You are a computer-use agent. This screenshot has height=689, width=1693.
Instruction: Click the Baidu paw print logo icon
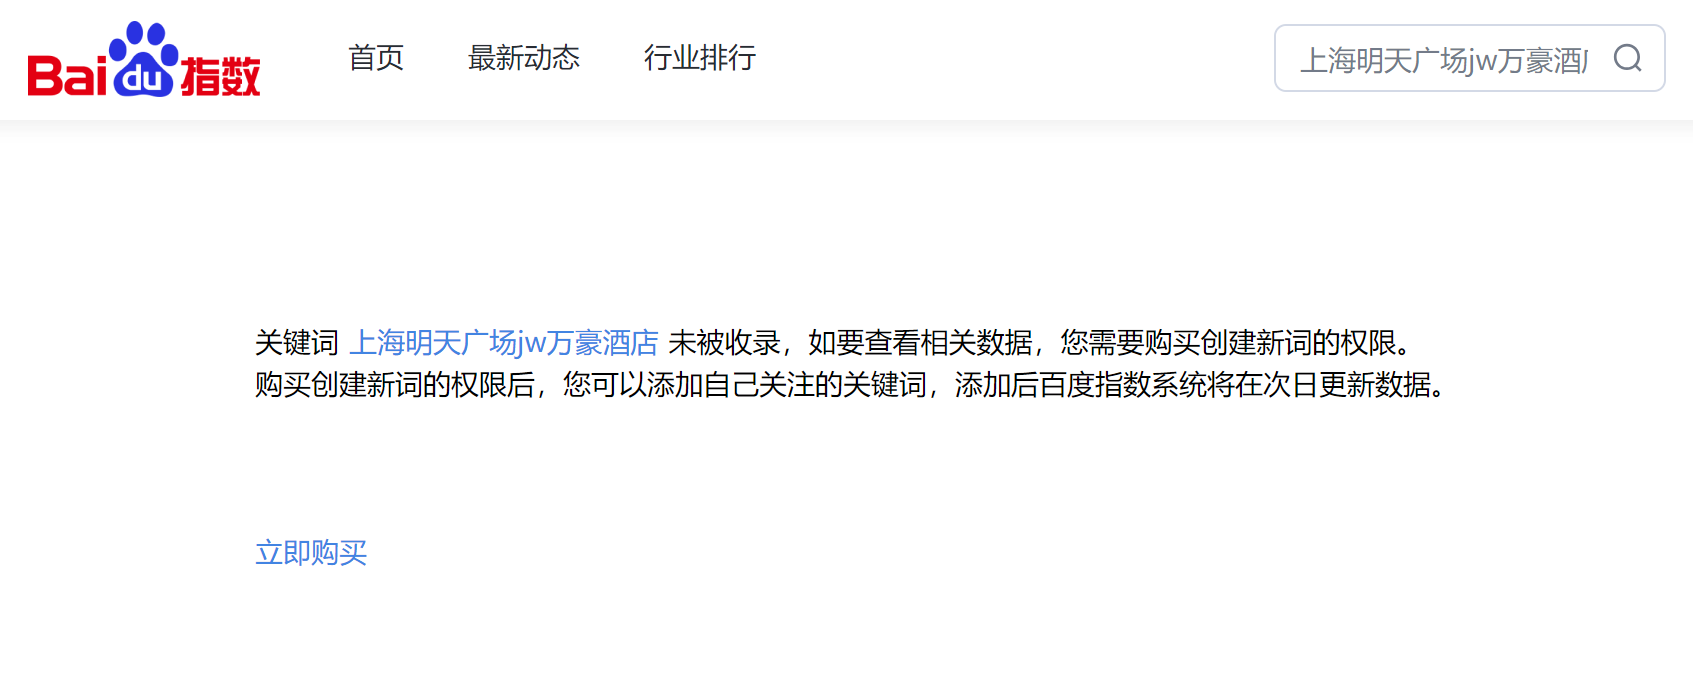point(145,59)
